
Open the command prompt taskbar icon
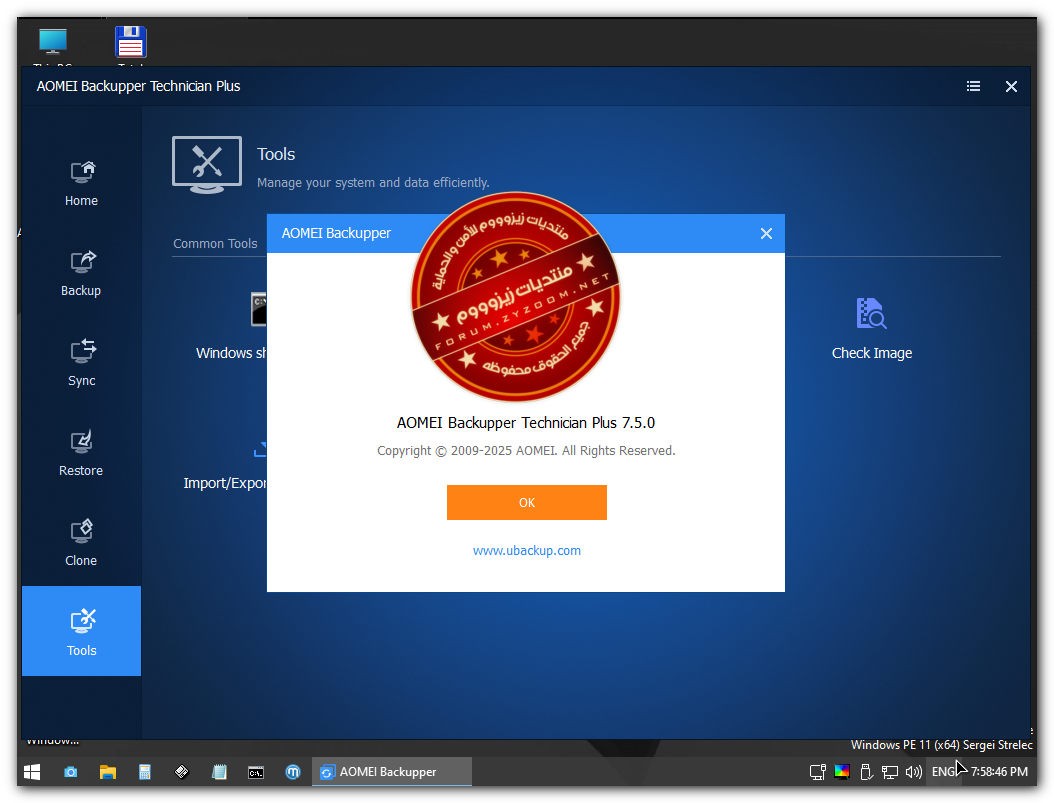256,772
